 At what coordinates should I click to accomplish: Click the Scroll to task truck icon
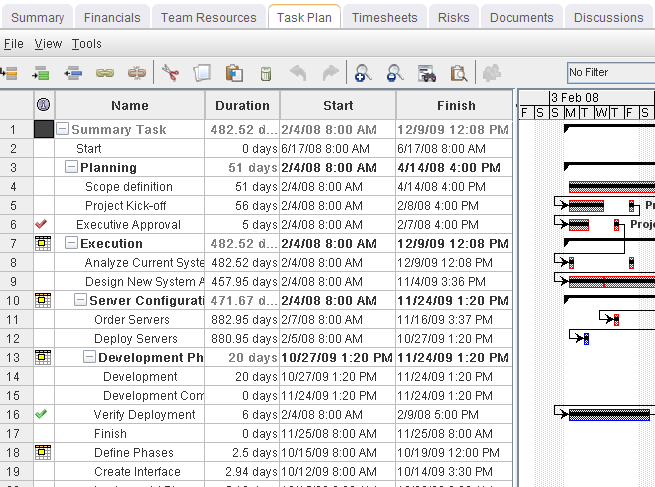[427, 74]
